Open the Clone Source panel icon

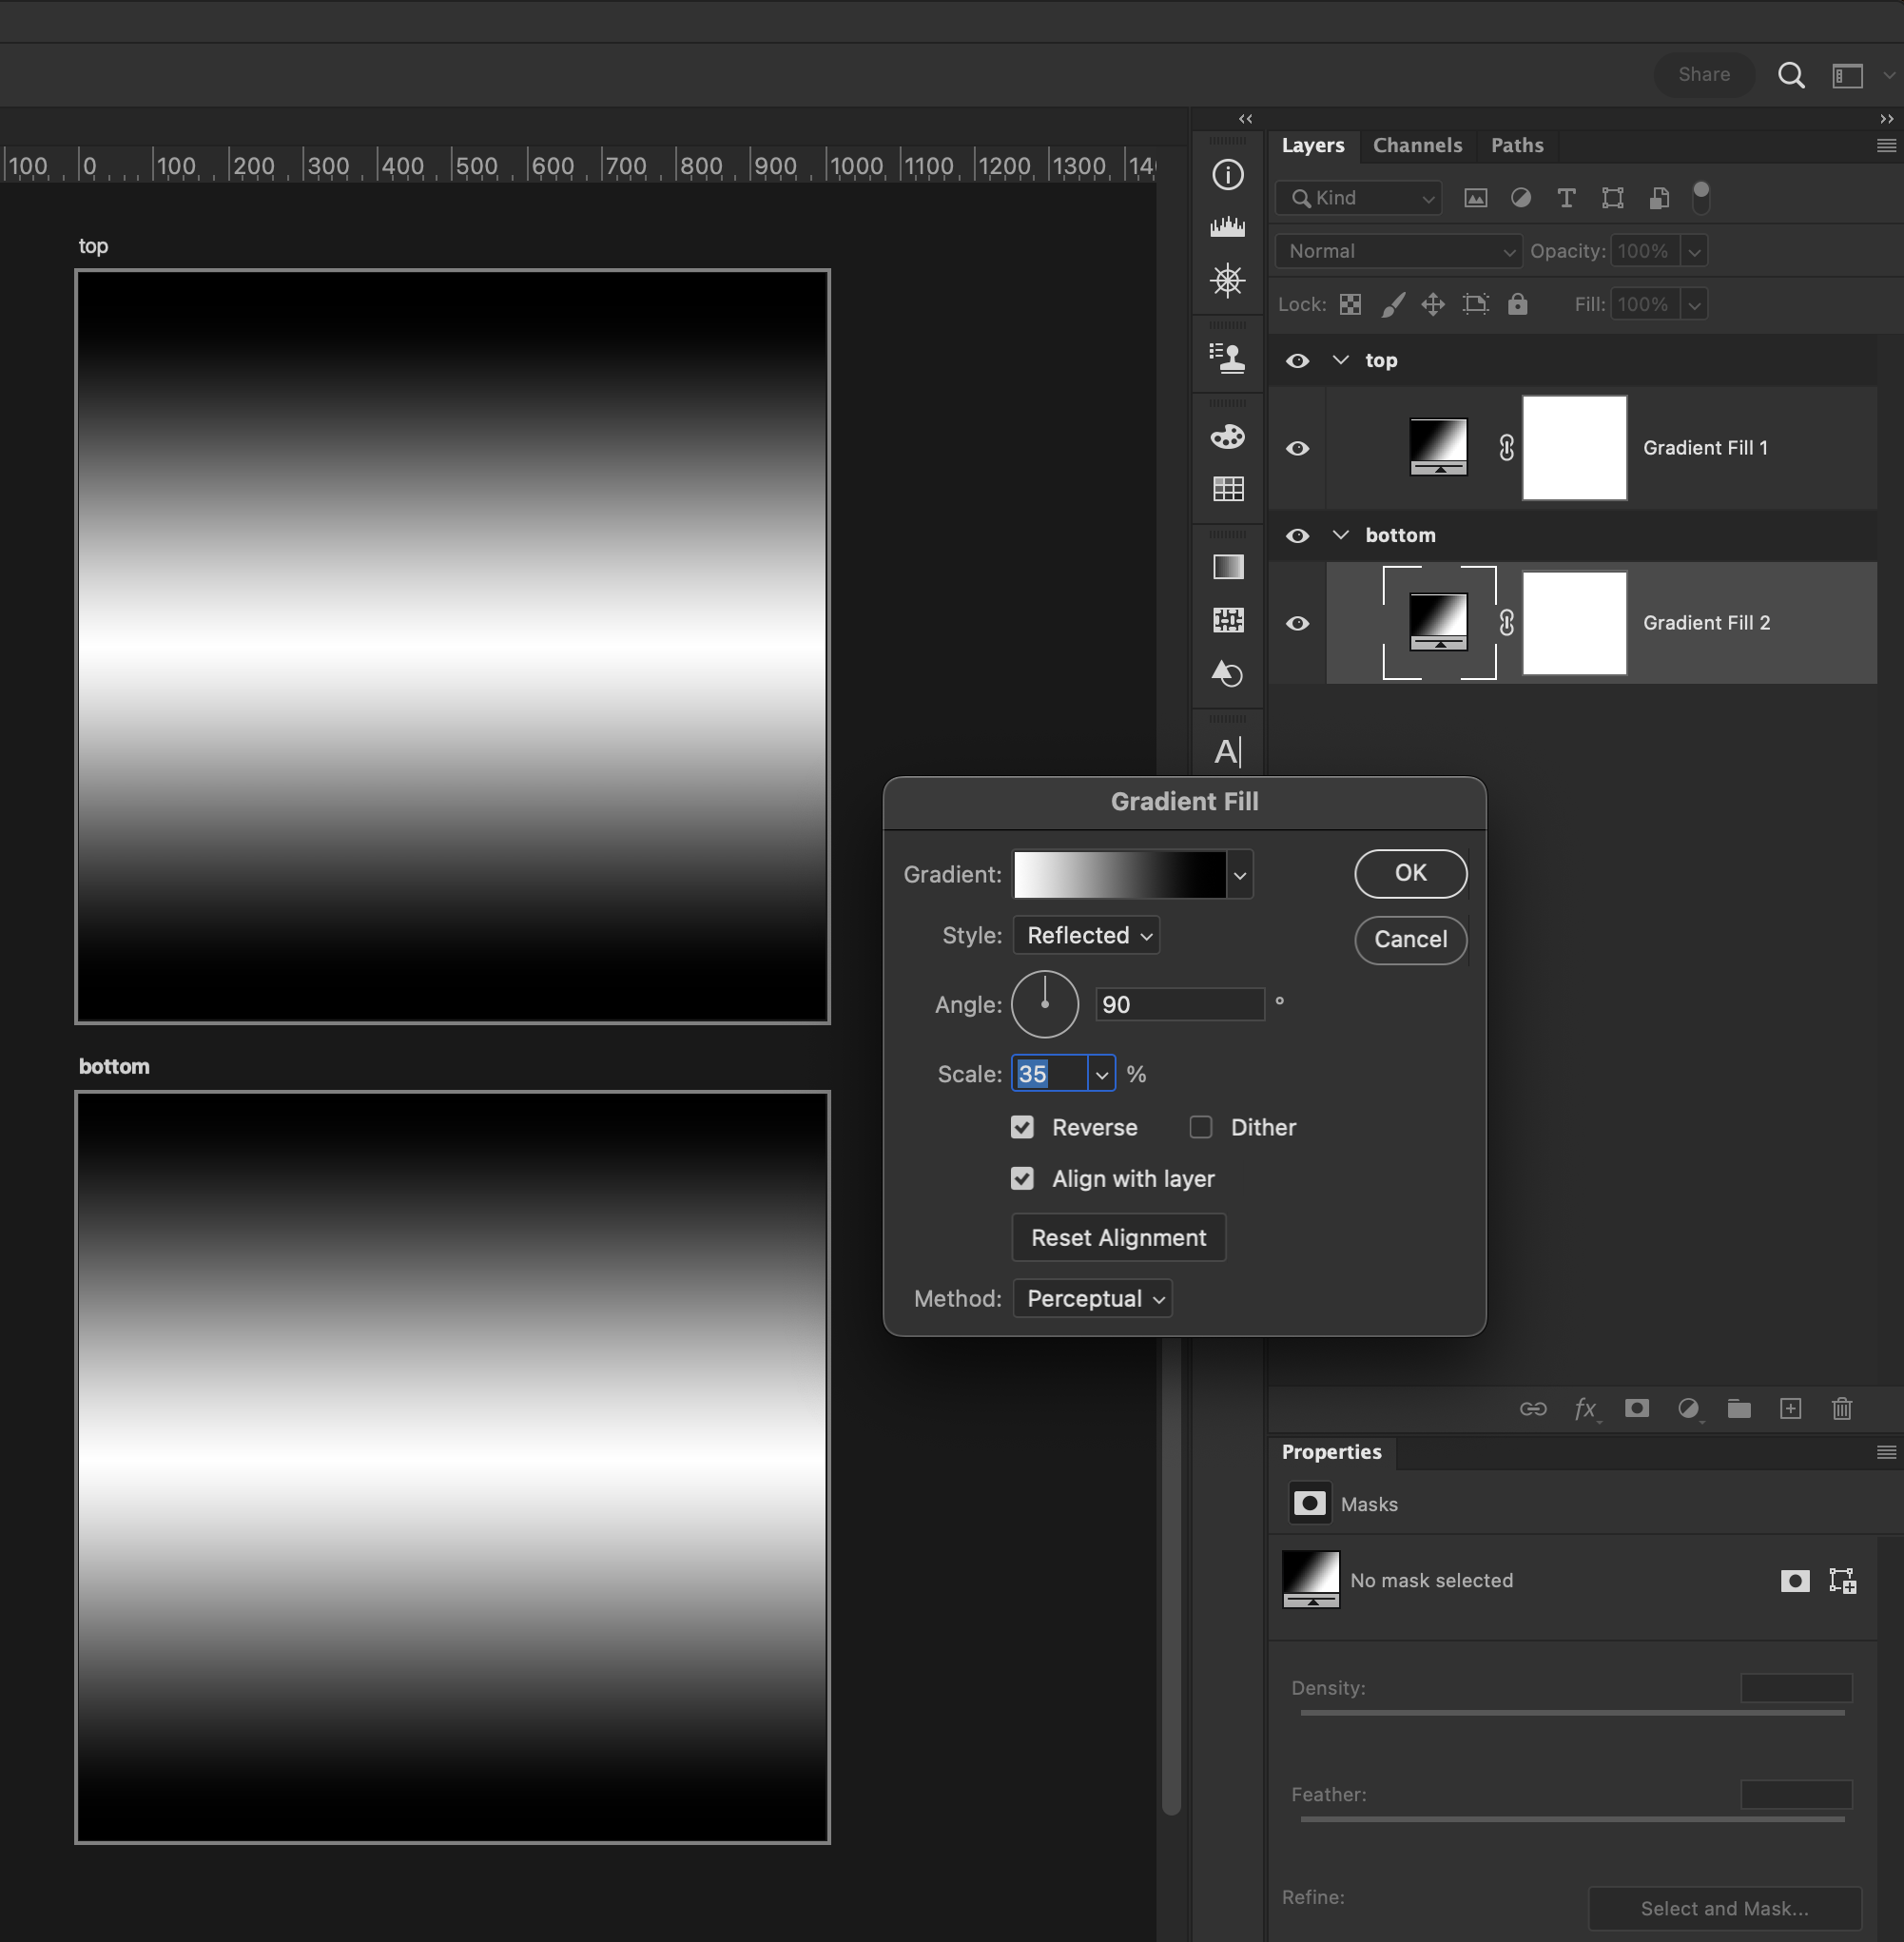1227,356
